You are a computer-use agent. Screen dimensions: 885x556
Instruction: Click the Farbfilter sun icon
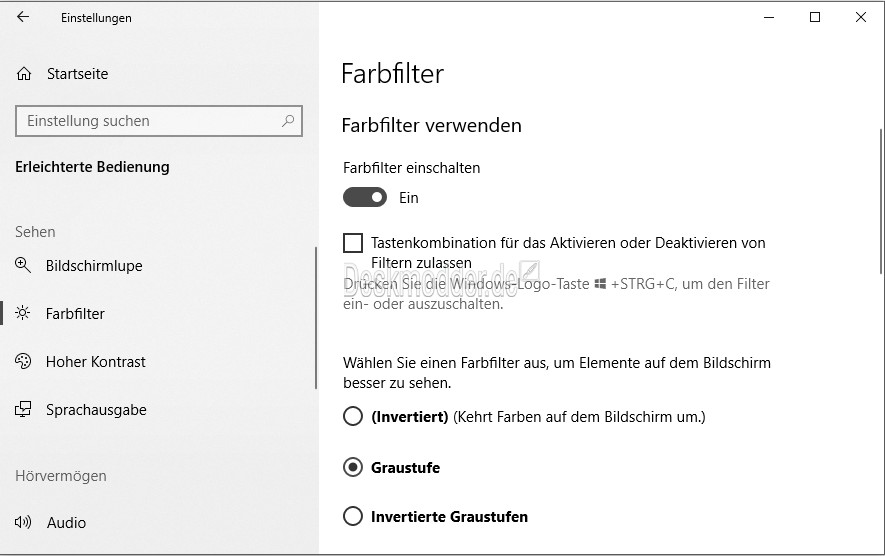coord(23,313)
